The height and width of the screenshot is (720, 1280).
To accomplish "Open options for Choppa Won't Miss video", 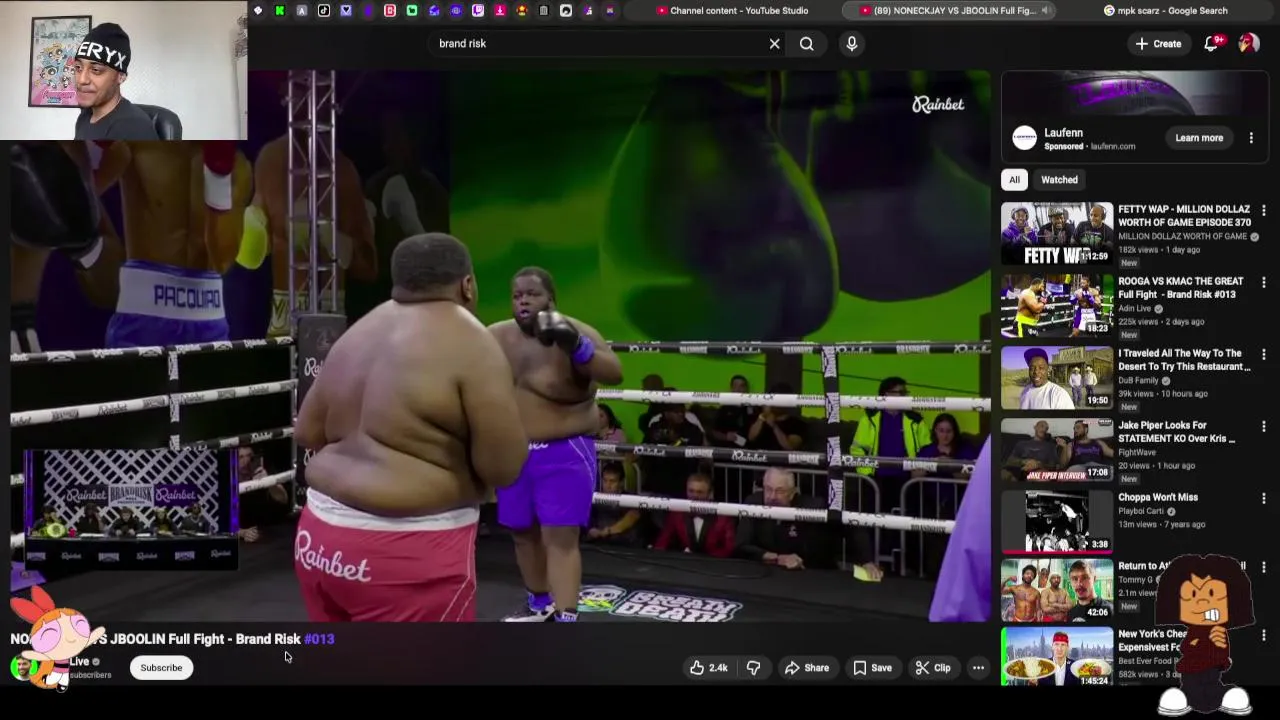I will point(1264,499).
